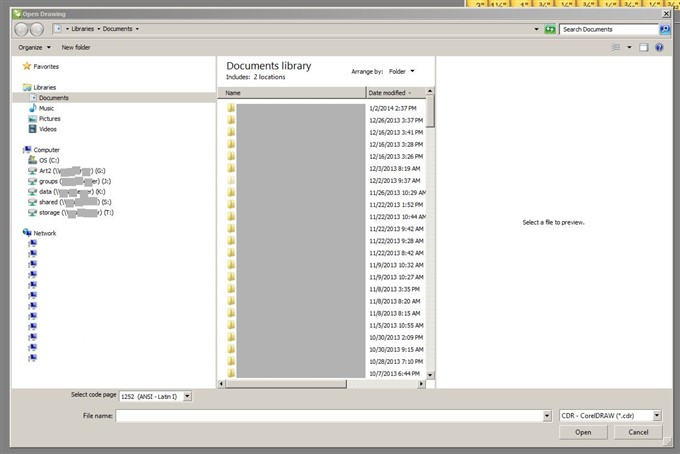
Task: Sort by the Date modified column header
Action: click(396, 93)
